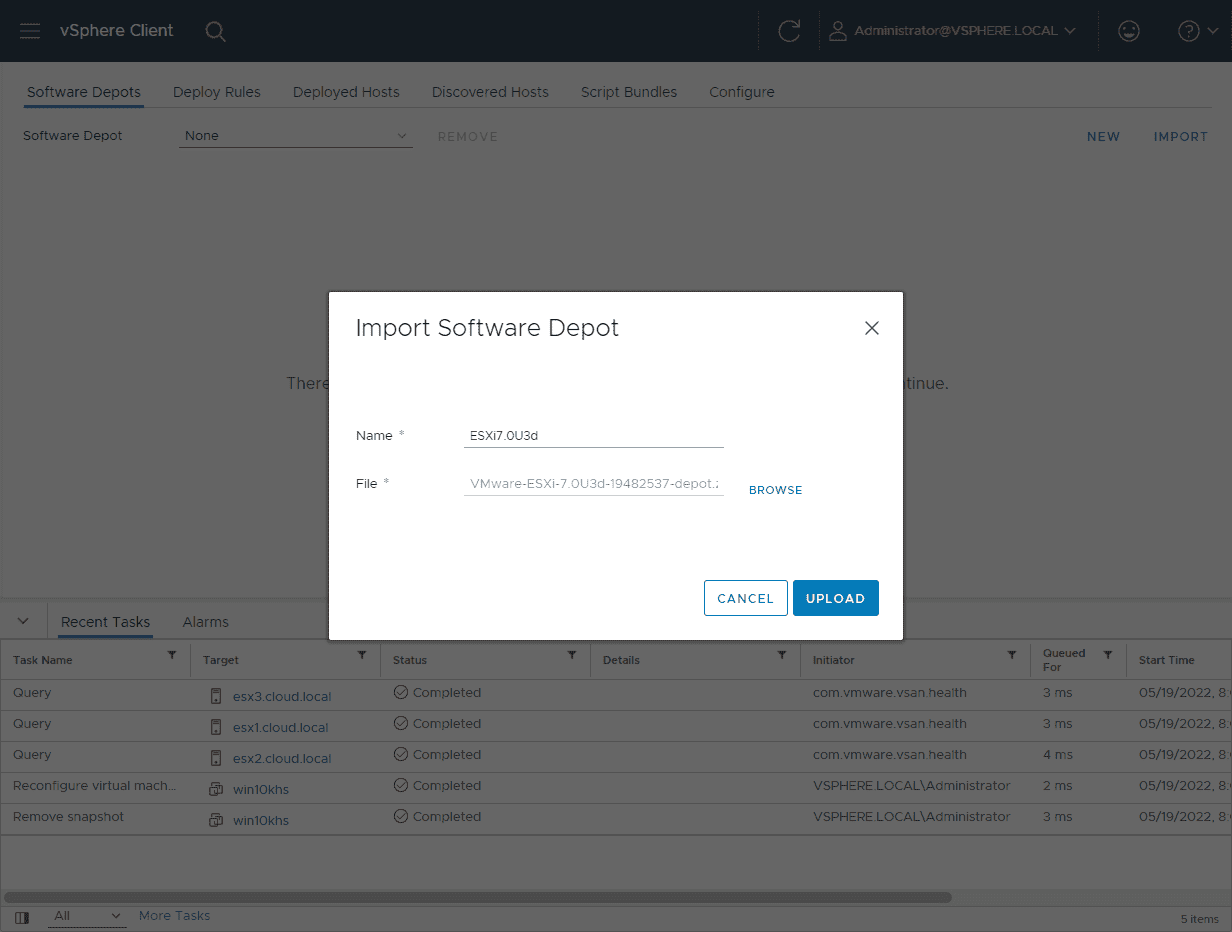Open the hamburger navigation menu
Image resolution: width=1232 pixels, height=932 pixels.
tap(30, 31)
